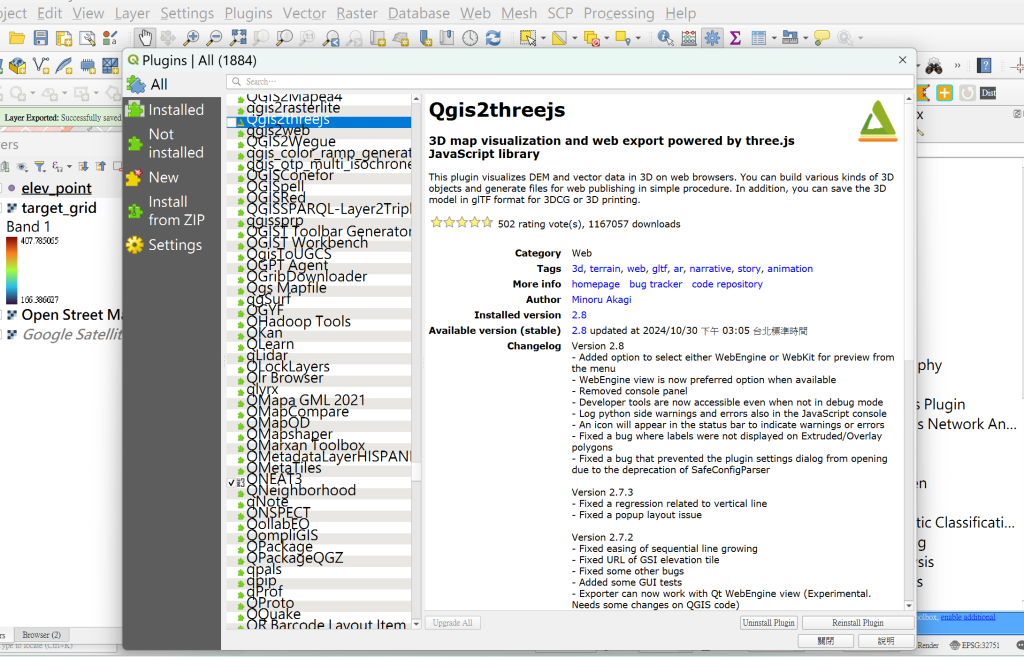
Task: Click in the plugin search field
Action: point(569,82)
